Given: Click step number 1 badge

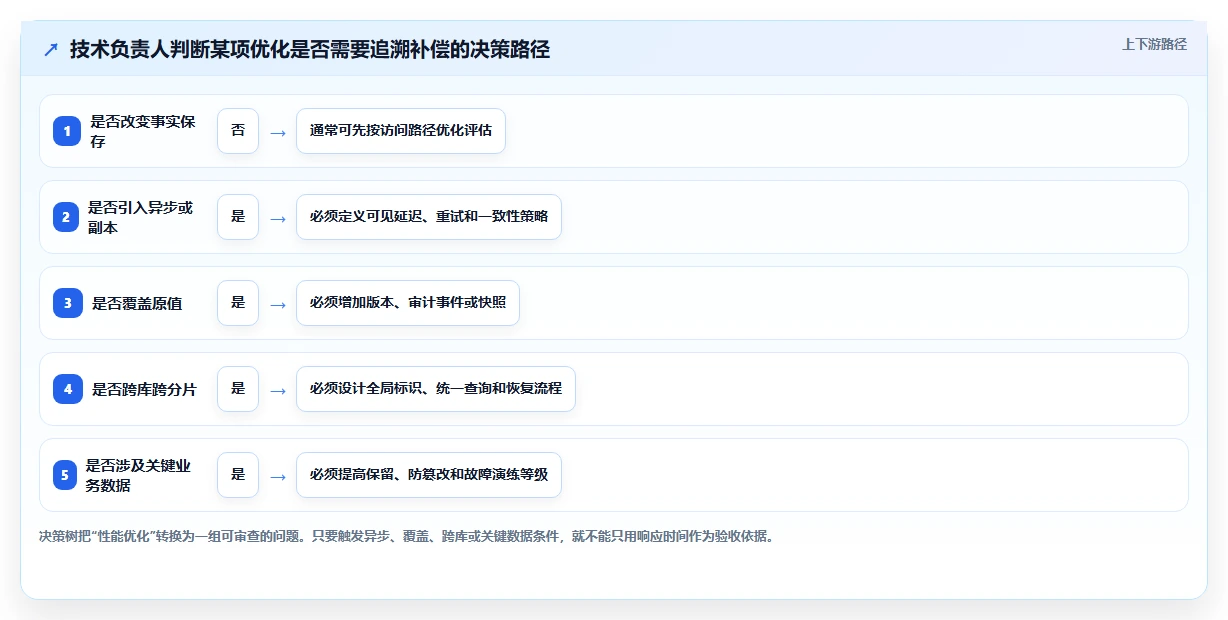Looking at the screenshot, I should (67, 131).
